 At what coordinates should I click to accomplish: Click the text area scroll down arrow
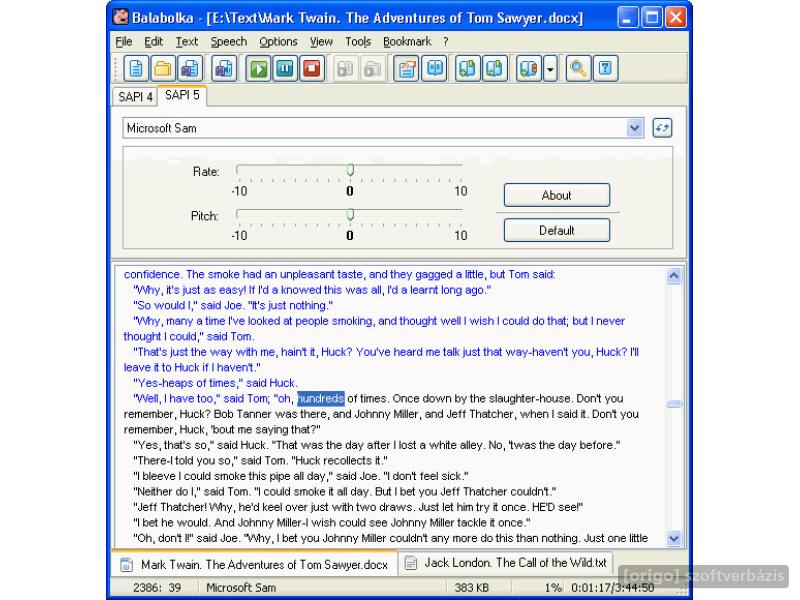(x=673, y=538)
